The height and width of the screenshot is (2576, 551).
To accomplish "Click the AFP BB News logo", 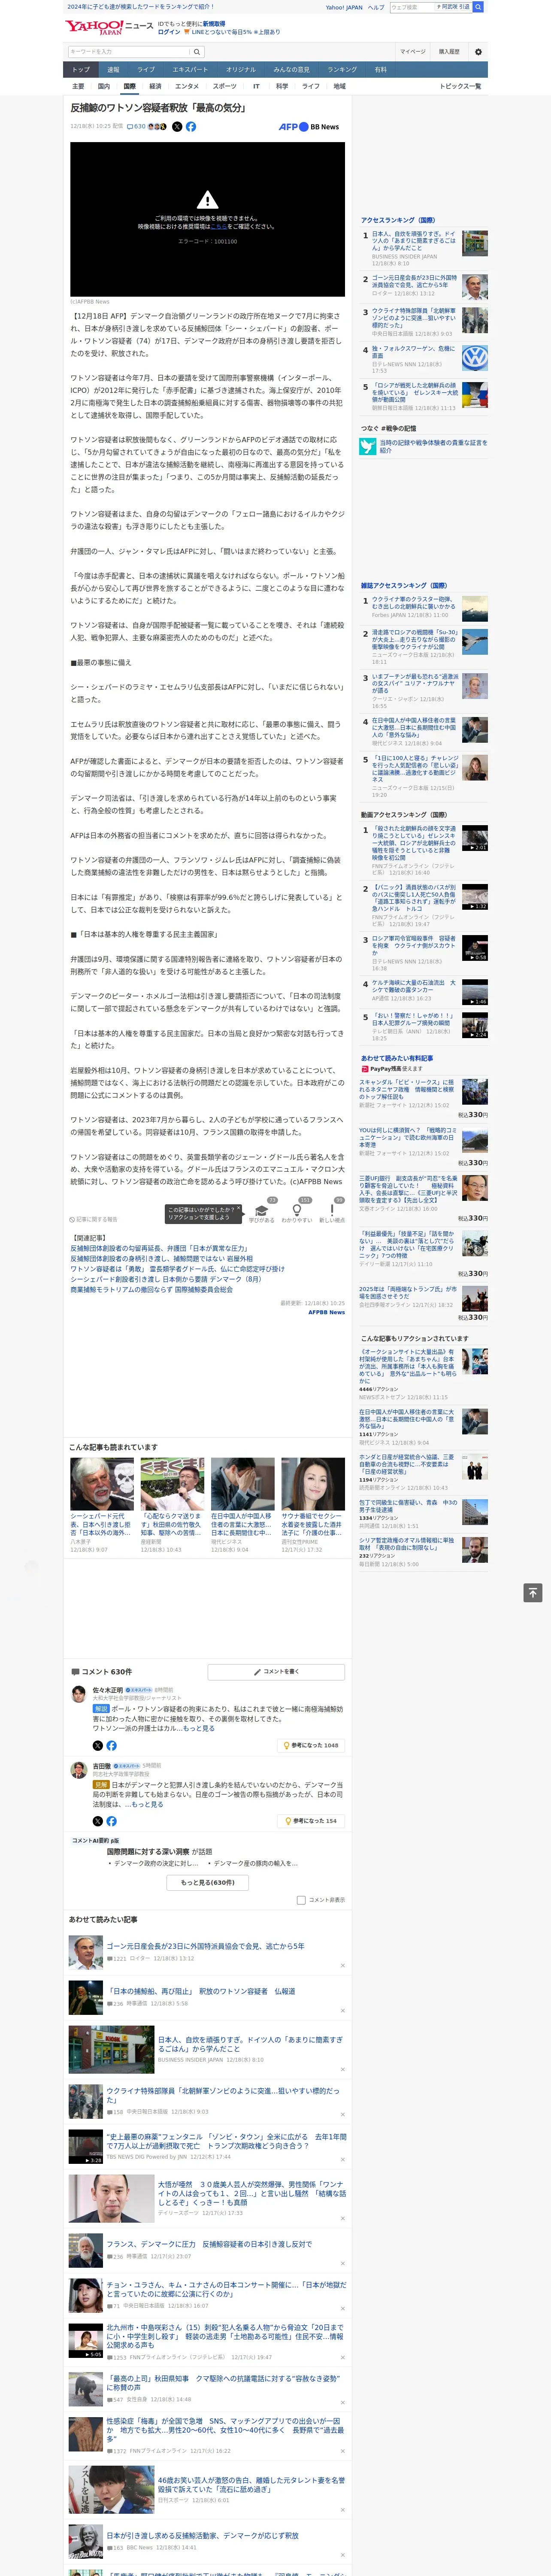I will coord(308,127).
